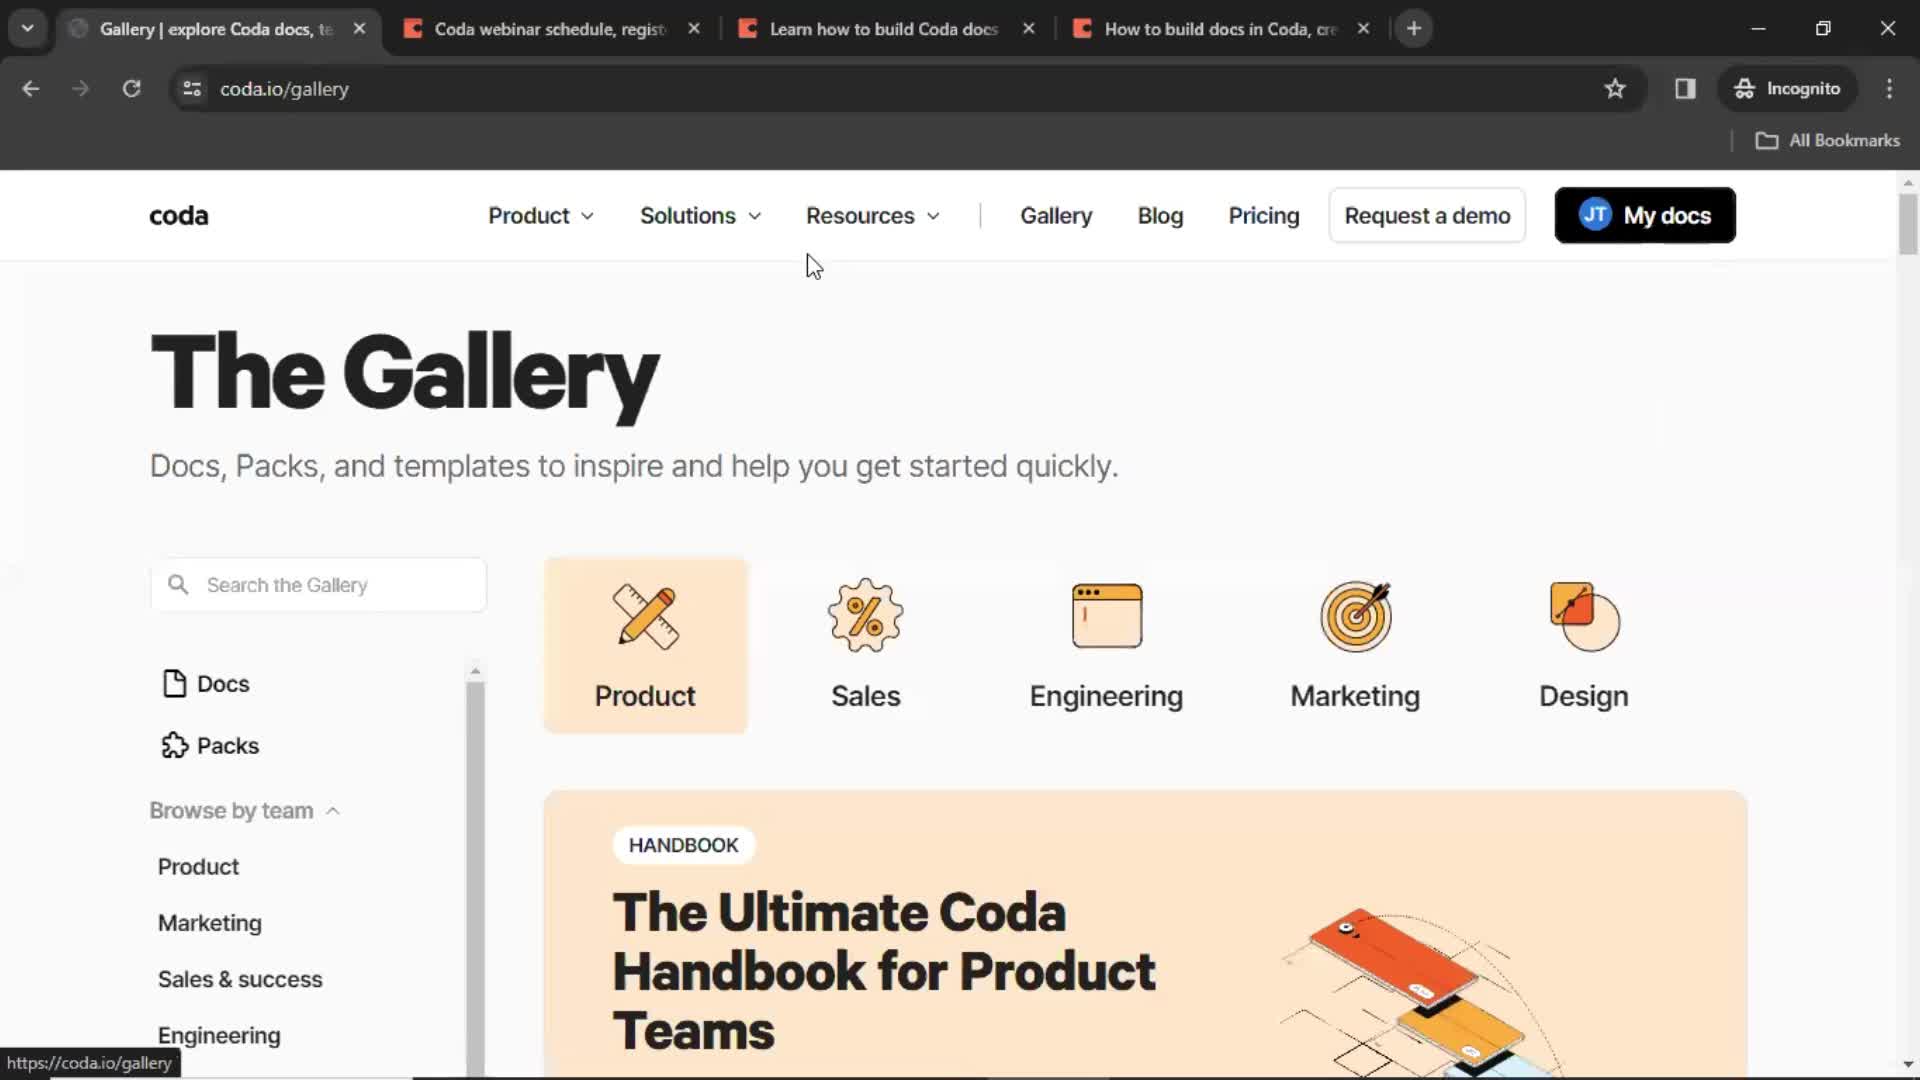
Task: Click Request a demo button
Action: pos(1427,215)
